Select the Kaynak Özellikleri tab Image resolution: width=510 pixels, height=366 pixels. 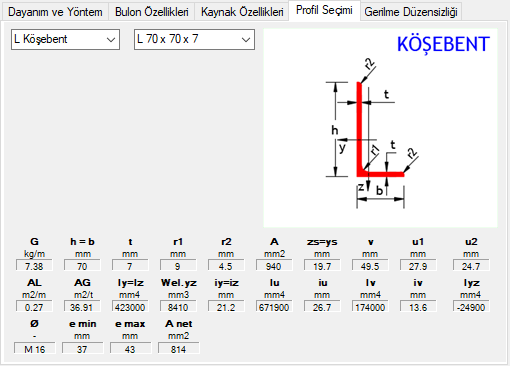pyautogui.click(x=242, y=12)
